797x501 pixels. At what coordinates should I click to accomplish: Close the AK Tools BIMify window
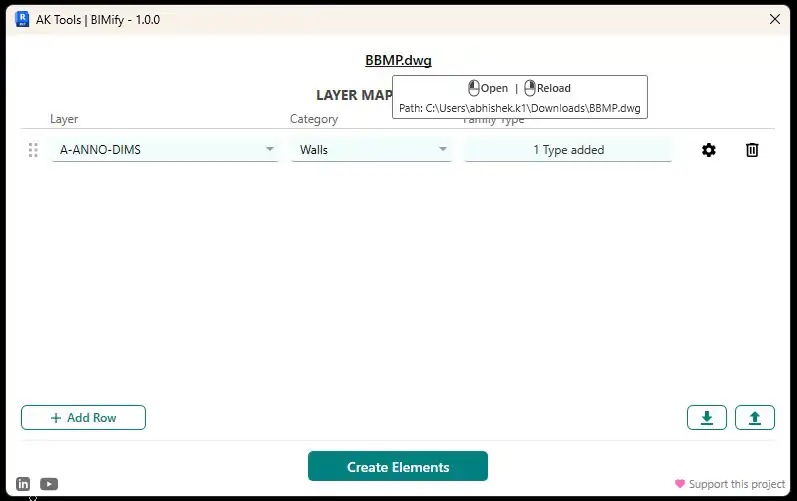tap(774, 19)
